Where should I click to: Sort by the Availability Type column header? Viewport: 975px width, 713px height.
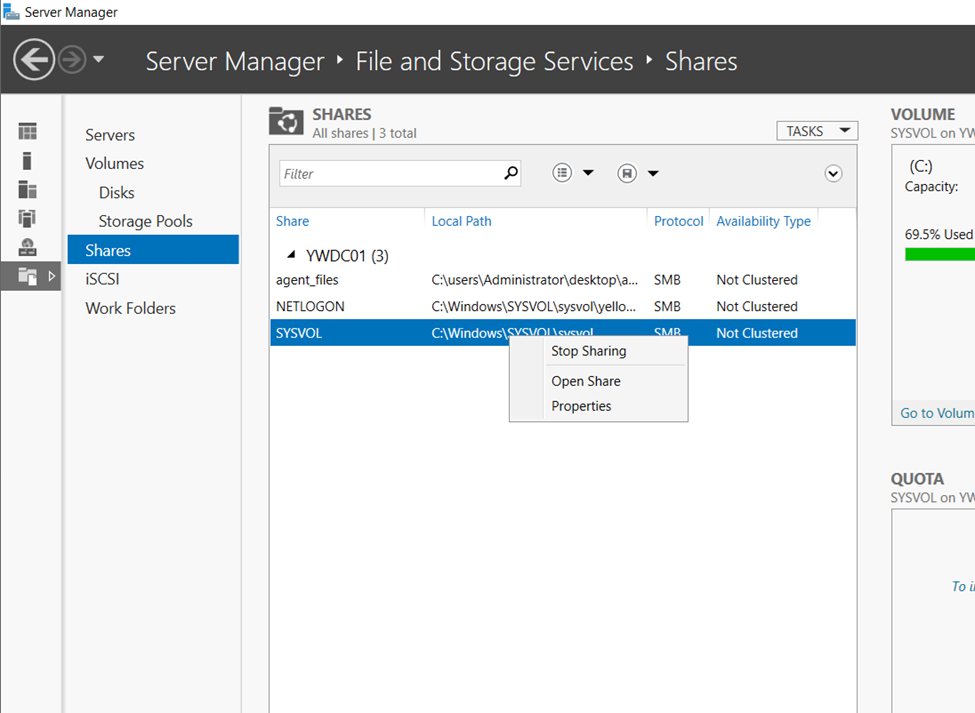[764, 221]
